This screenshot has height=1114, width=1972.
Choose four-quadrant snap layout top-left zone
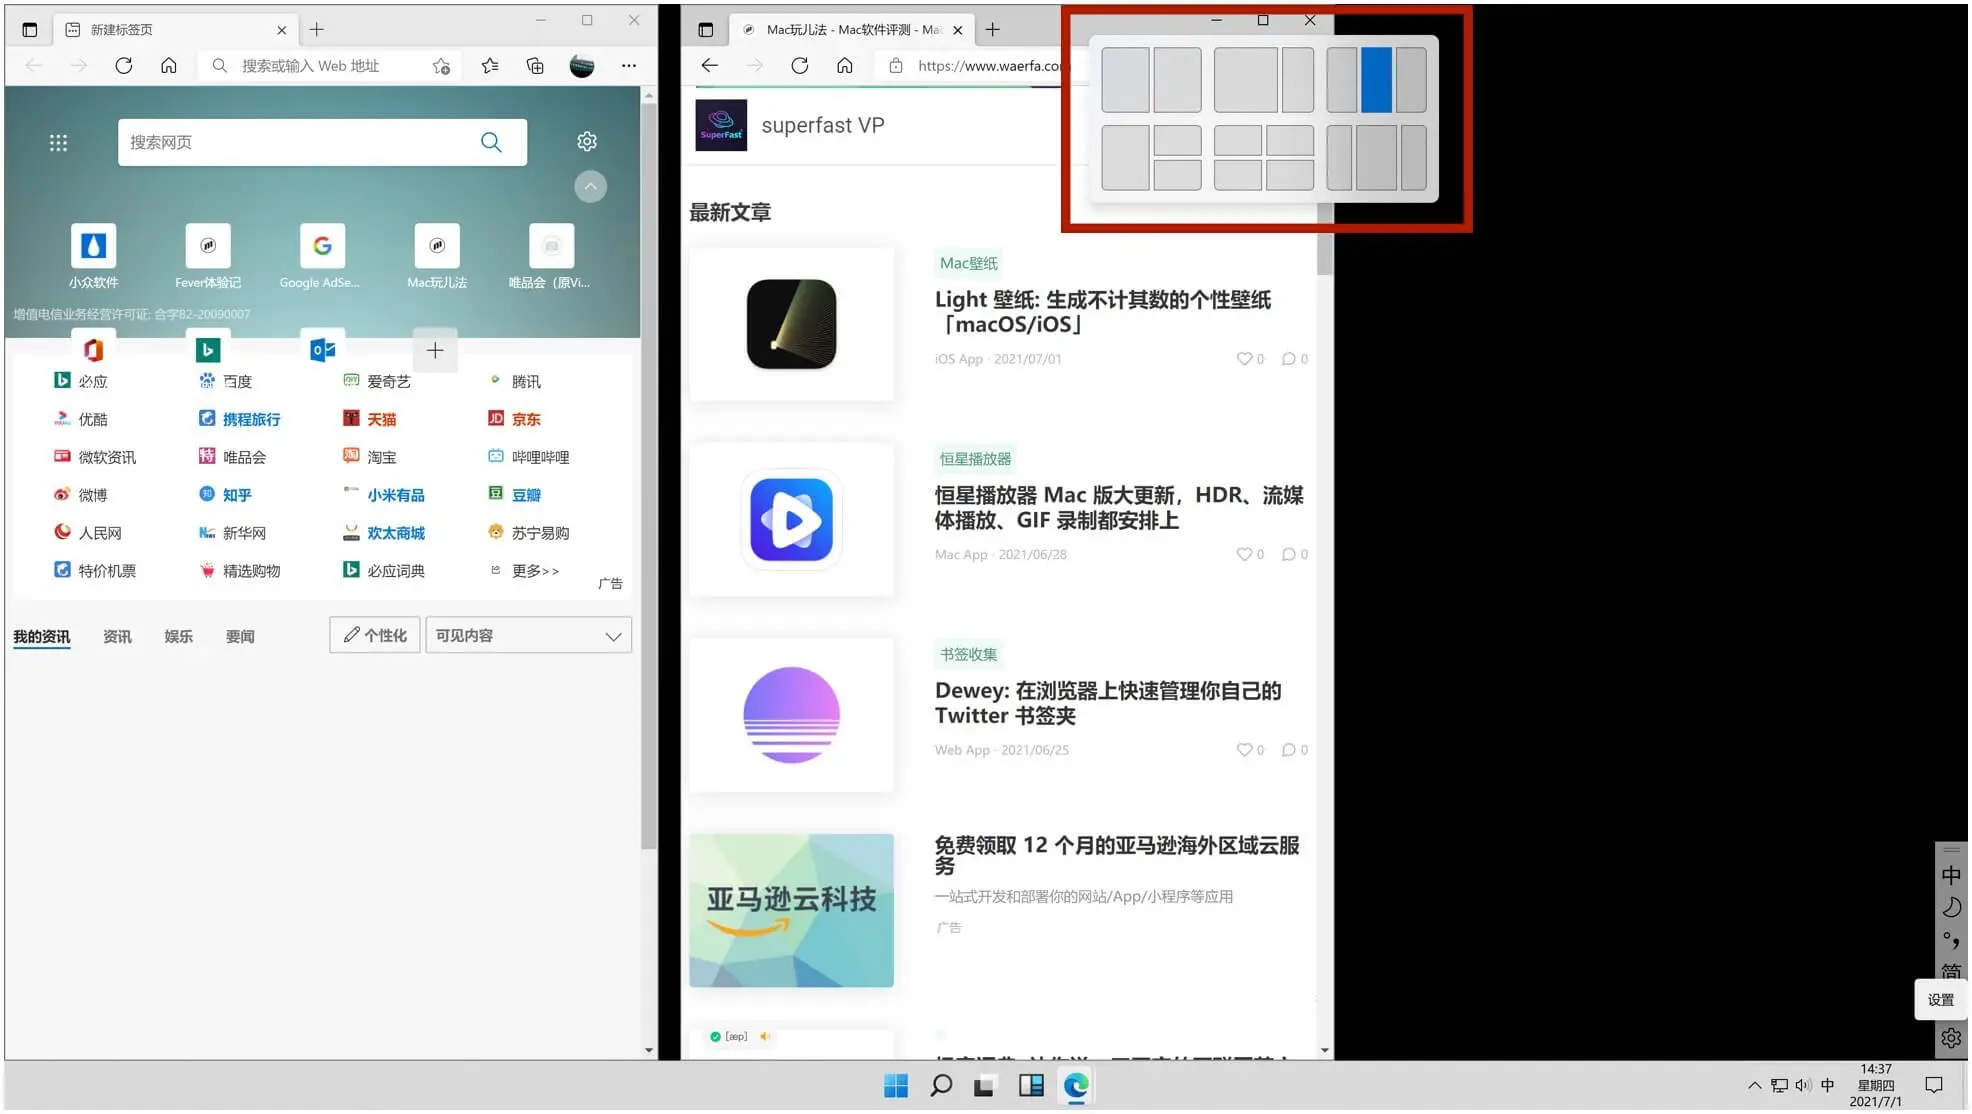click(x=1237, y=140)
